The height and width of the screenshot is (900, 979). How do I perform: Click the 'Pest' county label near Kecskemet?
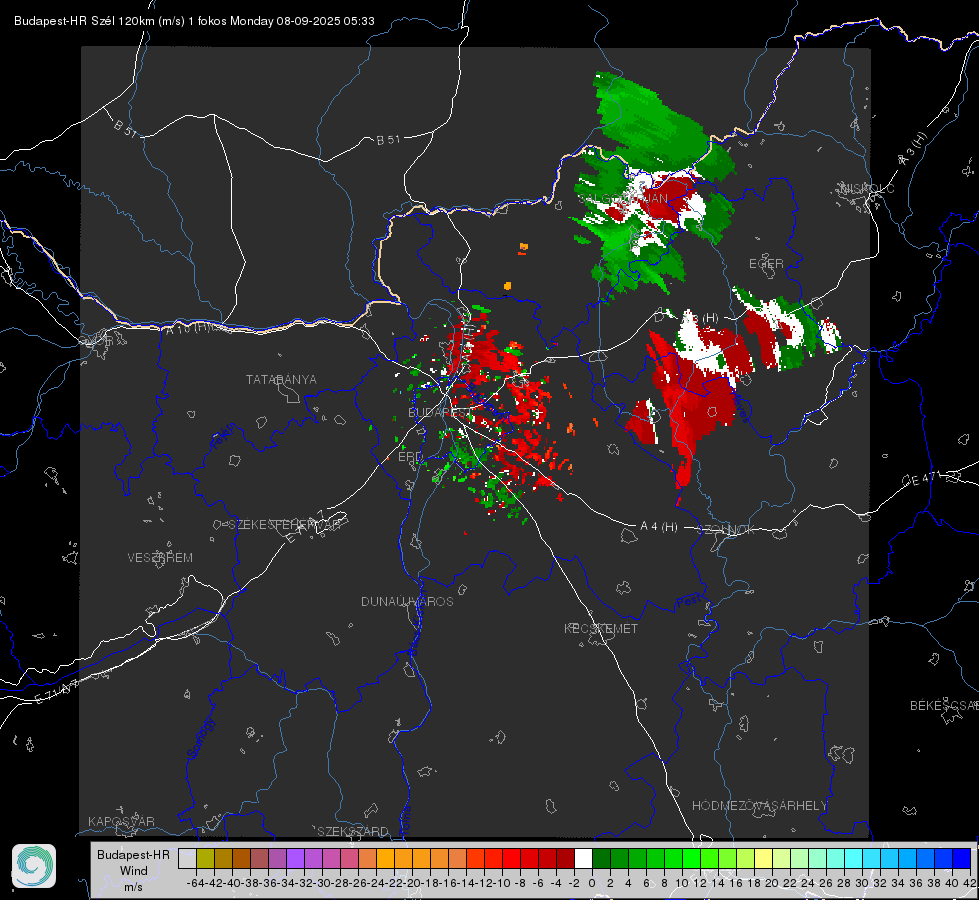(689, 601)
